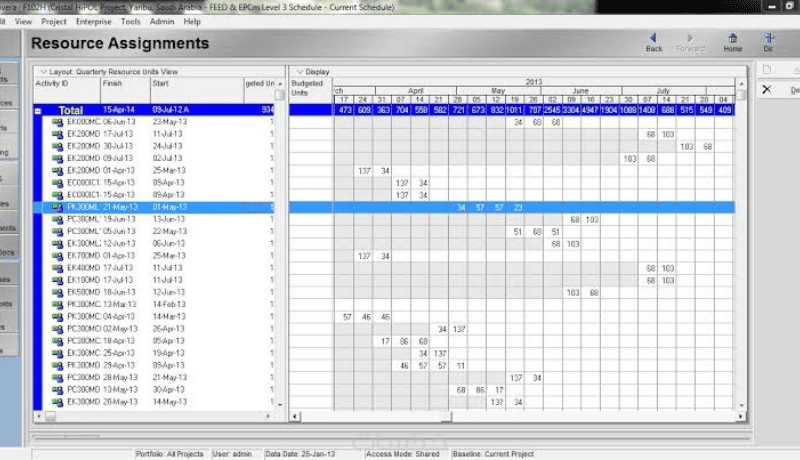Click Access Mode: Shared status entry
This screenshot has width=800, height=460.
click(x=403, y=454)
